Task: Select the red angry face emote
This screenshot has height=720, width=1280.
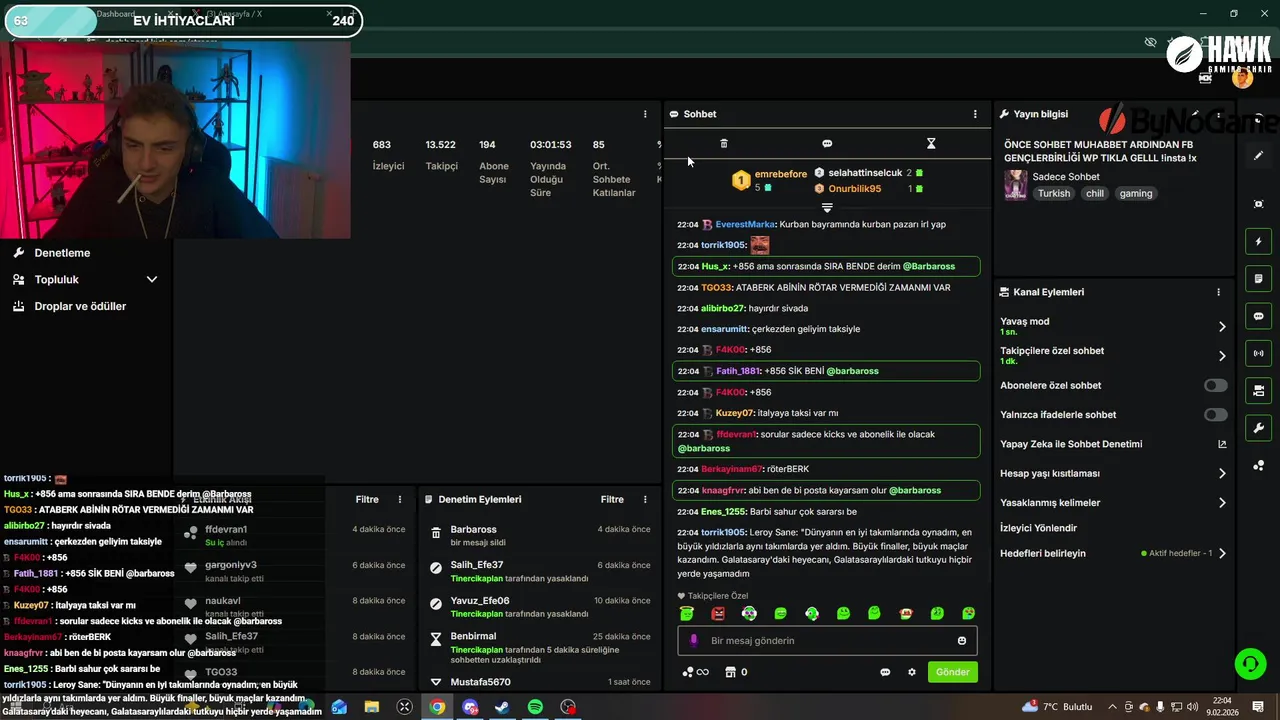Action: pos(718,613)
